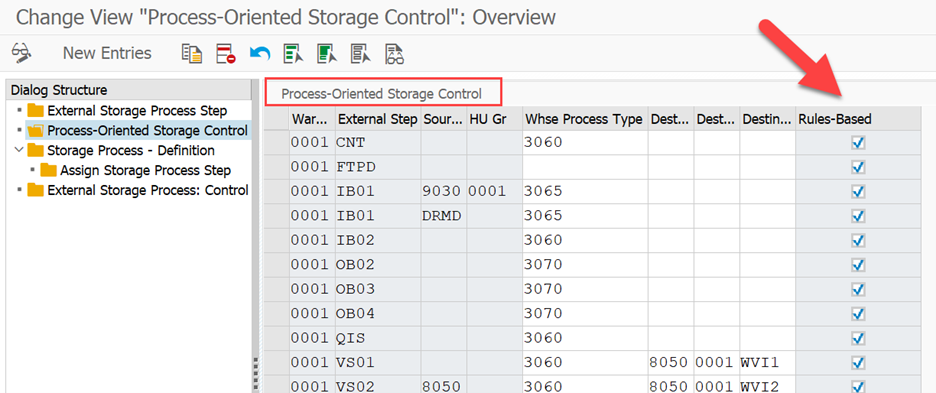
Task: Collapse the Storage Process - Definition node
Action: click(19, 150)
